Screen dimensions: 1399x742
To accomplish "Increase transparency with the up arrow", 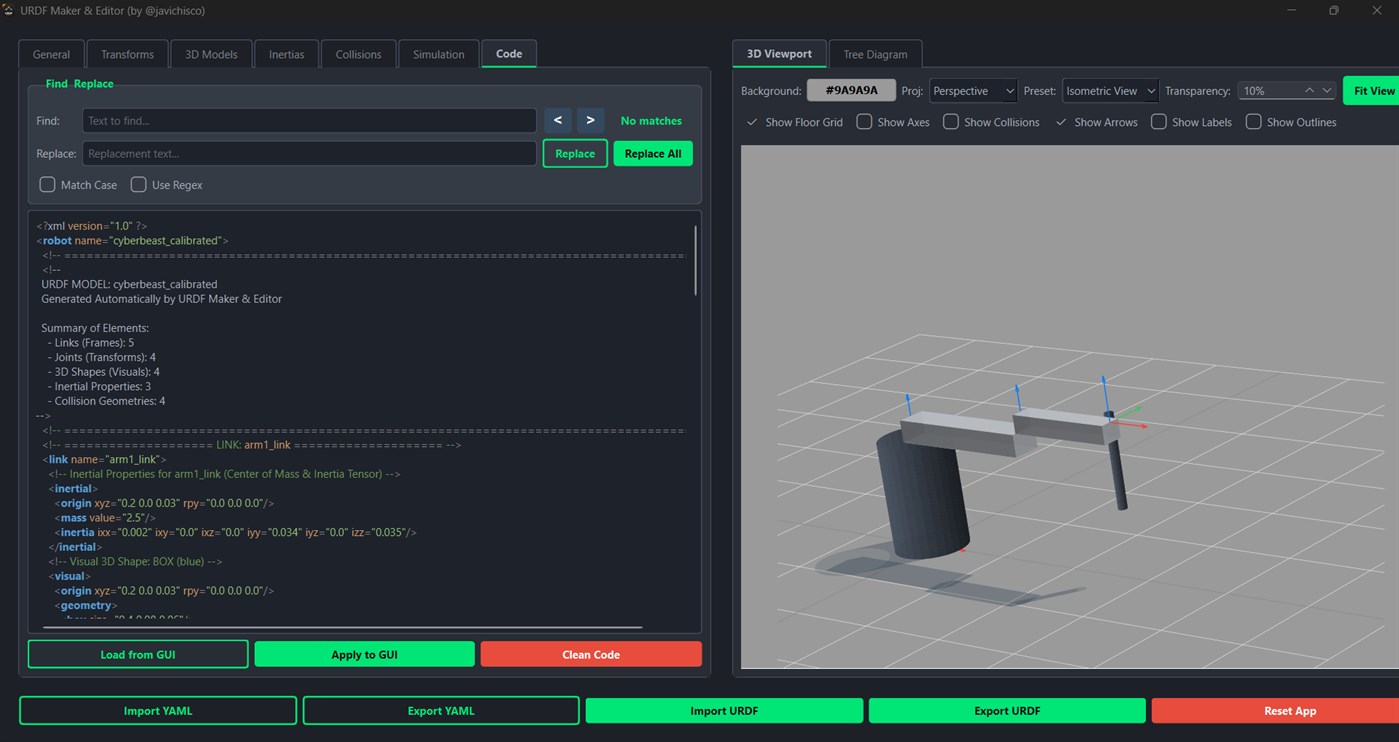I will pos(1310,90).
